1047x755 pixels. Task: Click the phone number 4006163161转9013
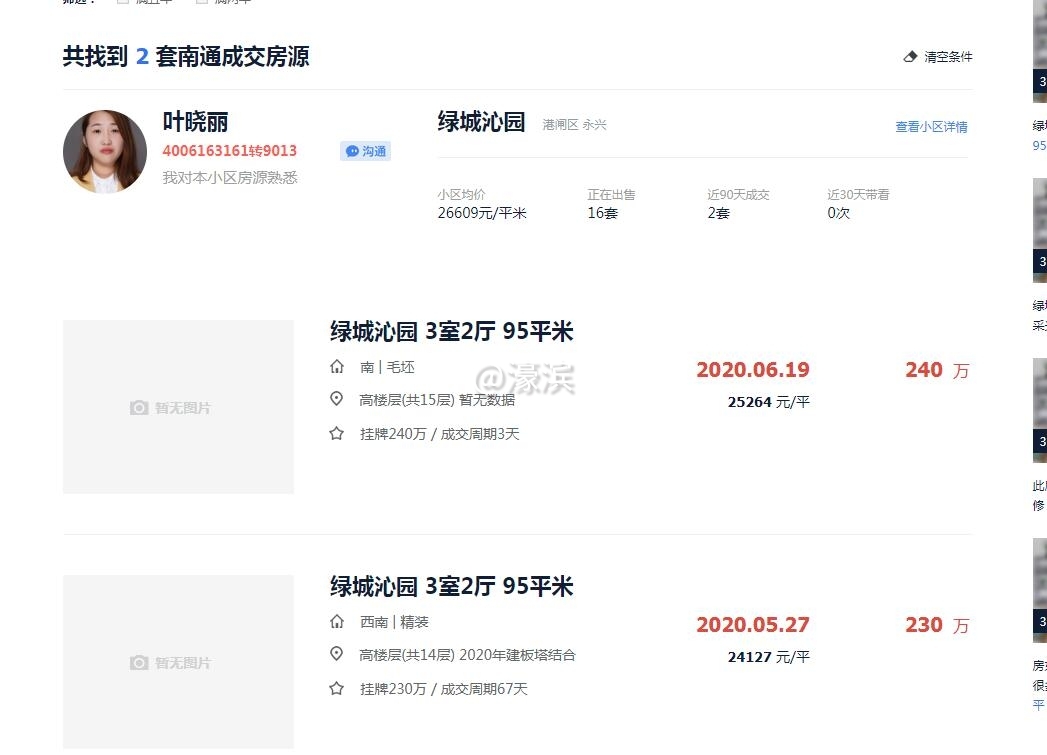pyautogui.click(x=229, y=151)
